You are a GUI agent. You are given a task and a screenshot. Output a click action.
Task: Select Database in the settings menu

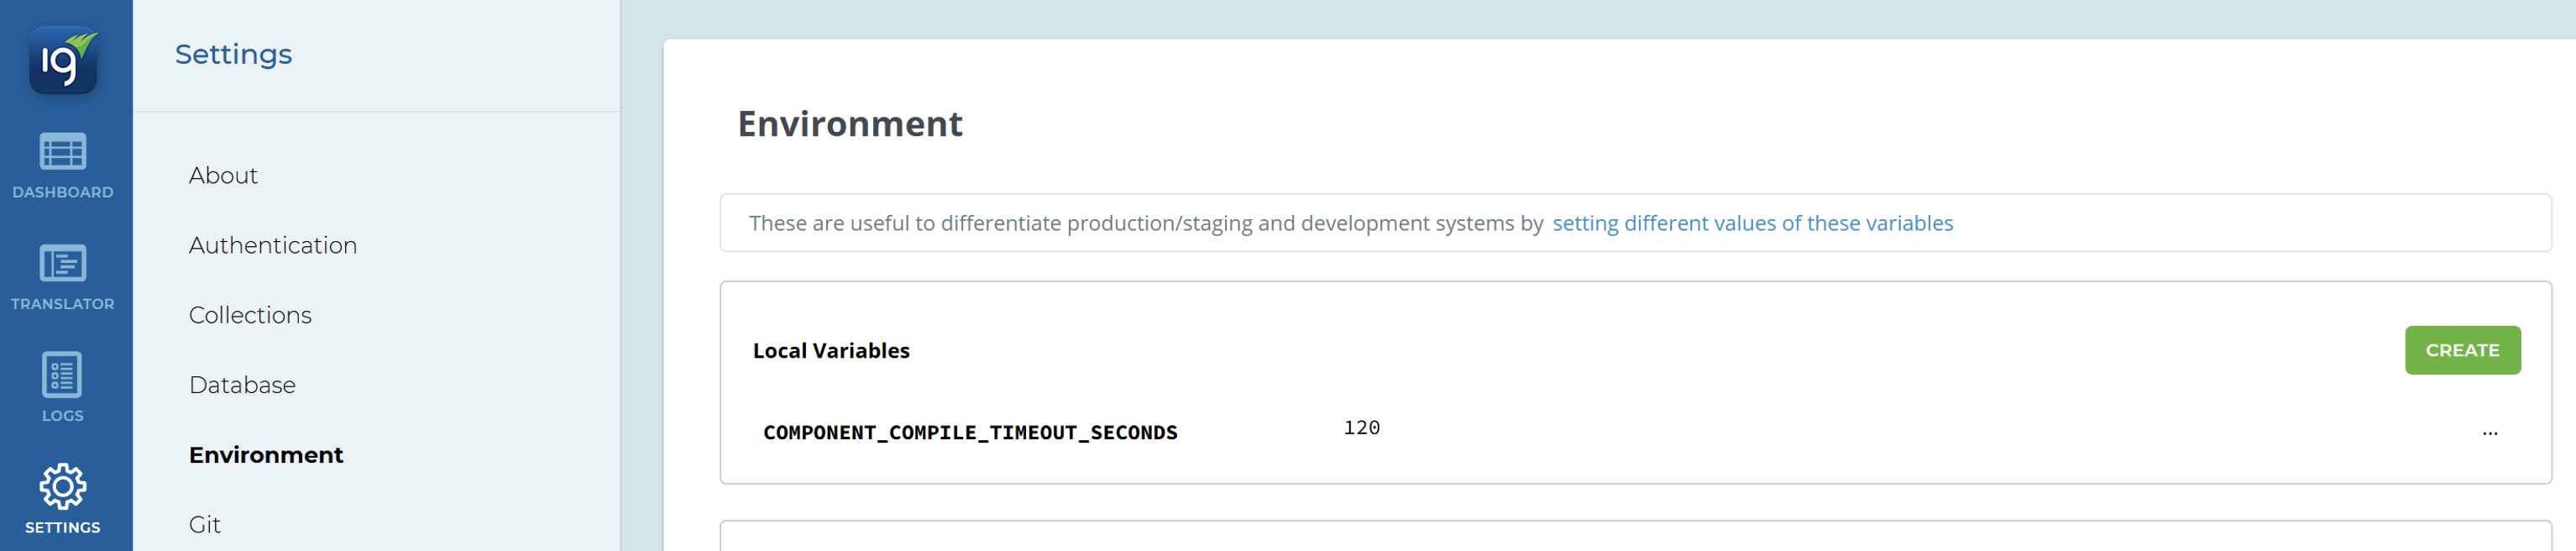pos(242,386)
